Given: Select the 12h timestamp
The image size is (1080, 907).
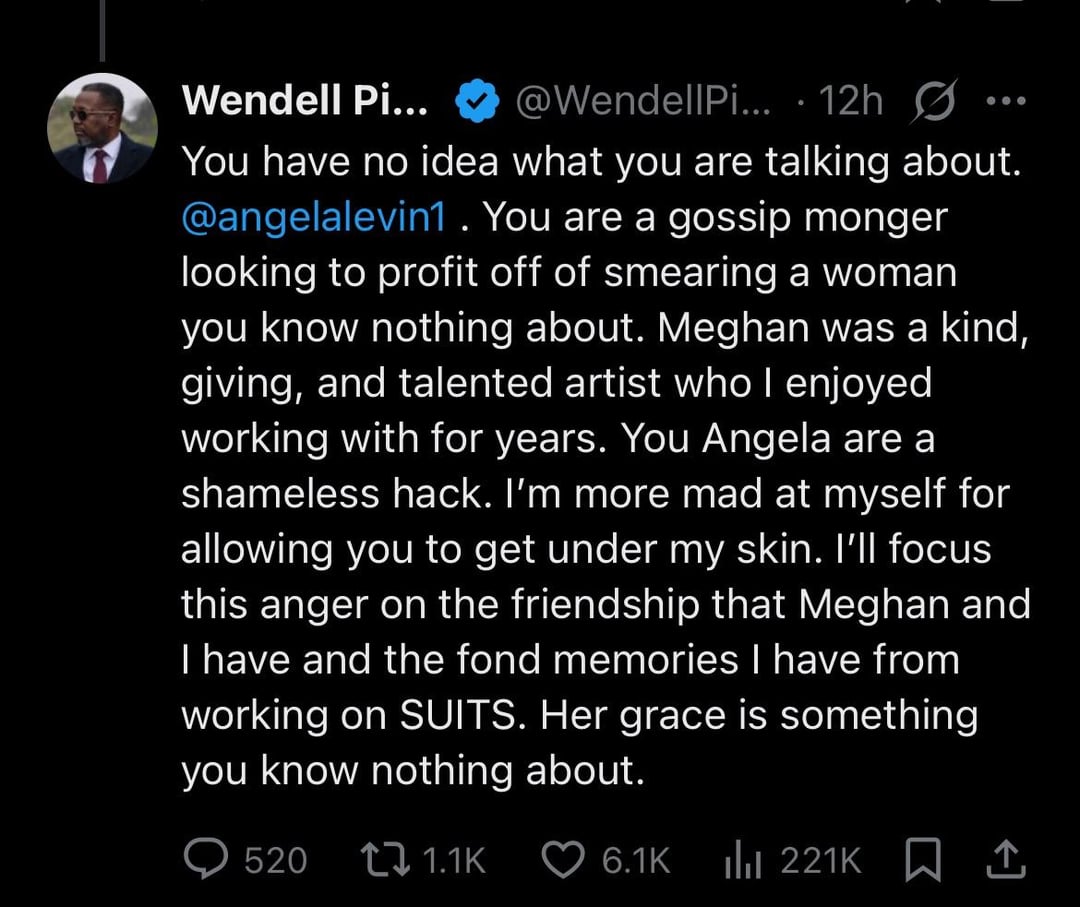Looking at the screenshot, I should [x=851, y=99].
